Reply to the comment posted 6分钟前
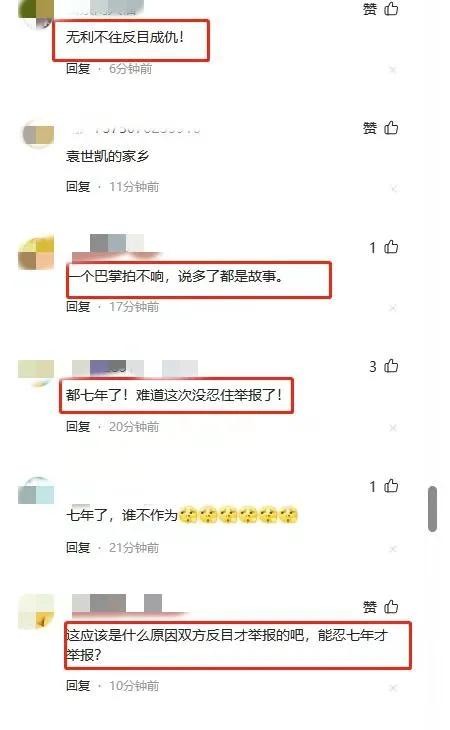Viewport: 450px width, 730px height. (x=78, y=69)
